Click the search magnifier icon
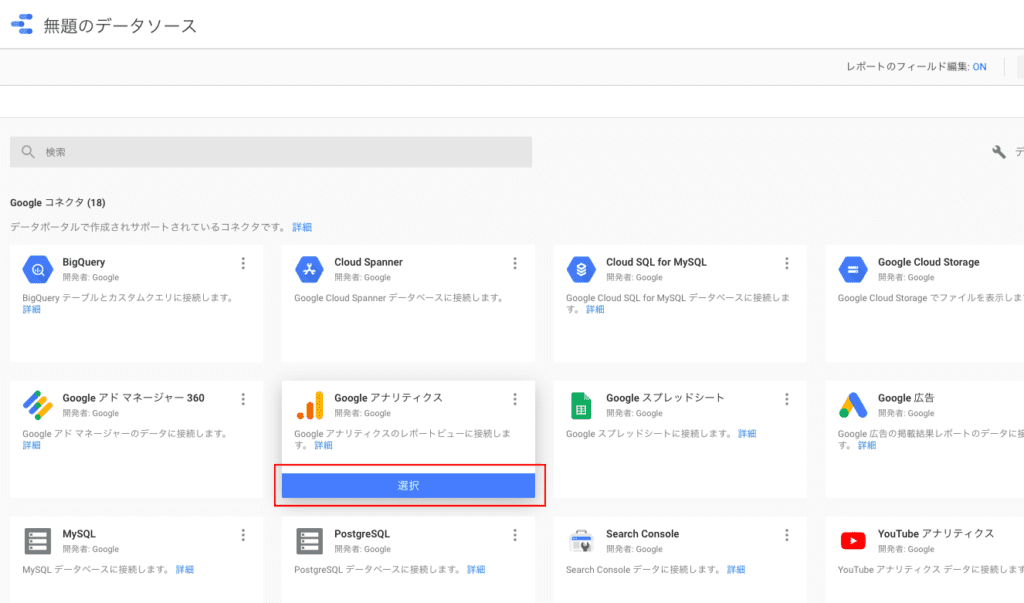This screenshot has width=1024, height=603. [x=28, y=152]
